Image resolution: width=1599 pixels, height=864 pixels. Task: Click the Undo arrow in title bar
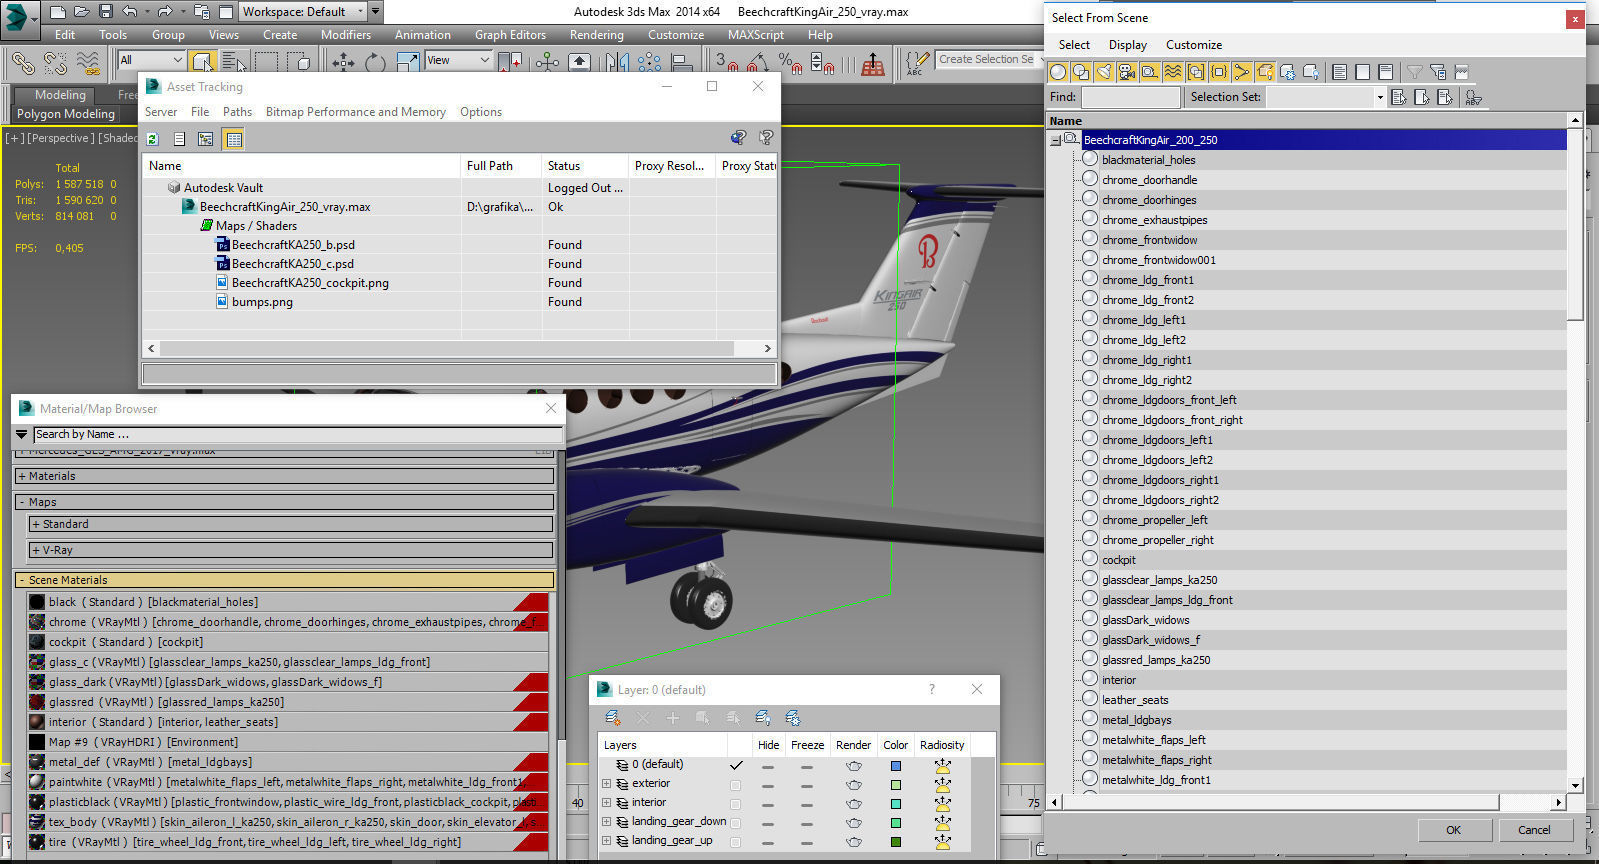tap(130, 12)
